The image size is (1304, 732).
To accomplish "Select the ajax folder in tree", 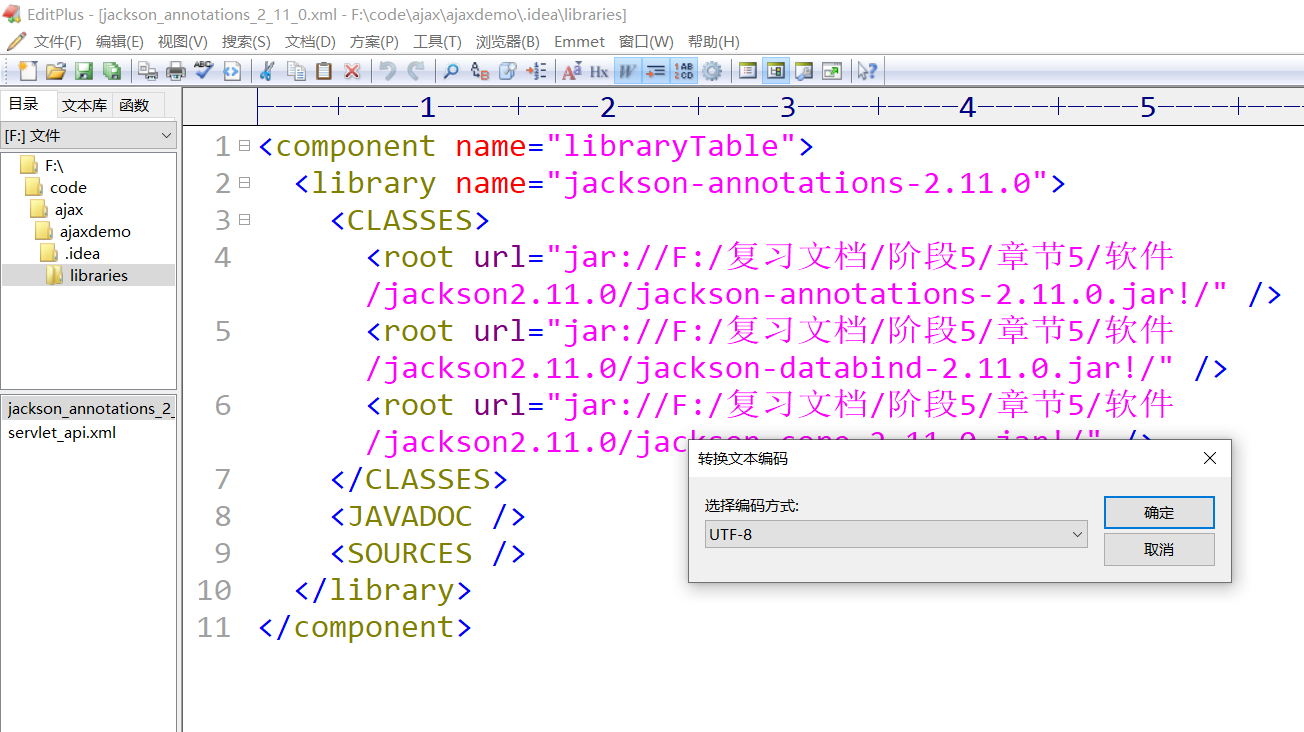I will click(x=57, y=209).
